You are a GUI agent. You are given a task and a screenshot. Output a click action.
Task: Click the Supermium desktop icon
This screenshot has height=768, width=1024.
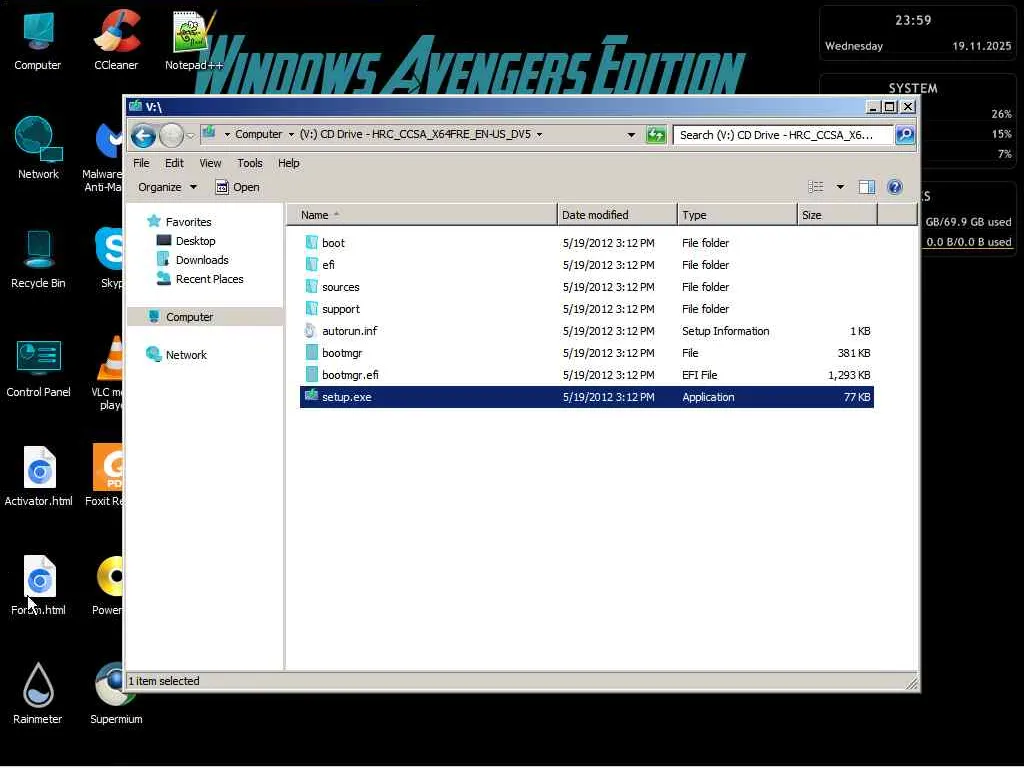116,694
